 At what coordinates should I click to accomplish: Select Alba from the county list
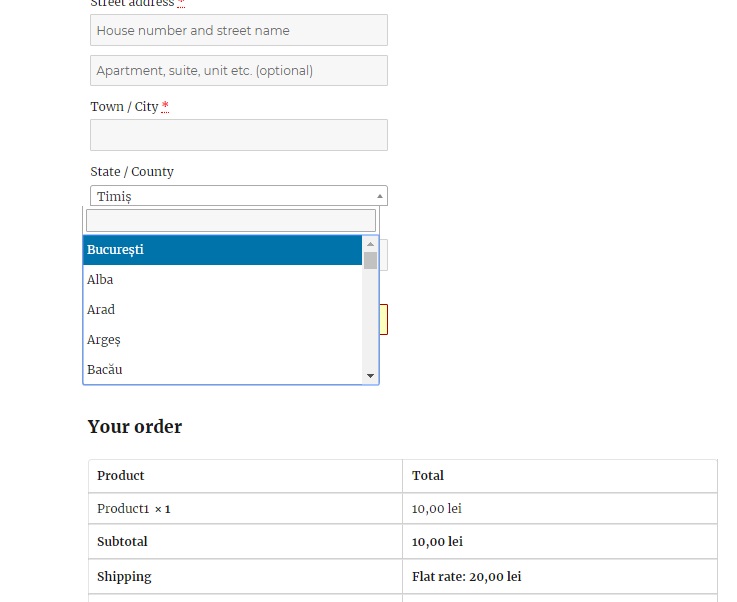point(222,280)
